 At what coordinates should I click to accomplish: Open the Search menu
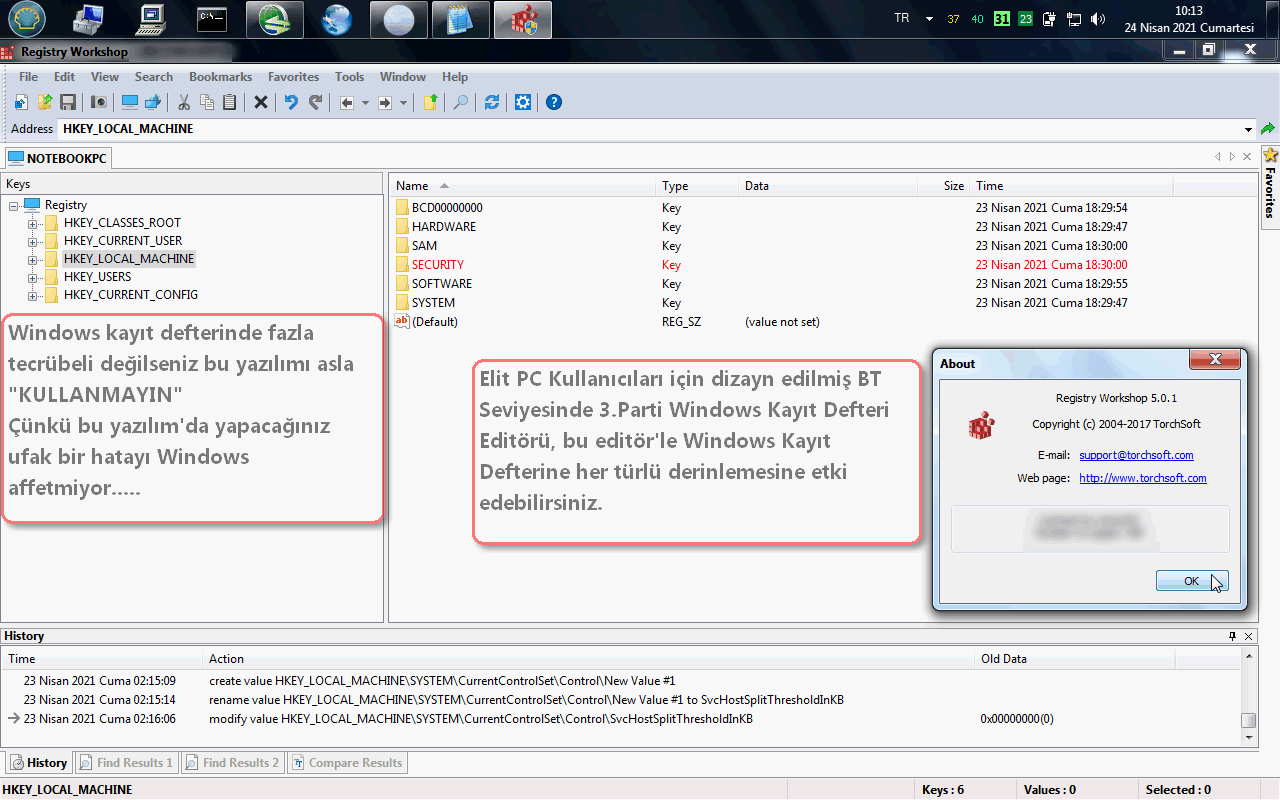coord(154,77)
